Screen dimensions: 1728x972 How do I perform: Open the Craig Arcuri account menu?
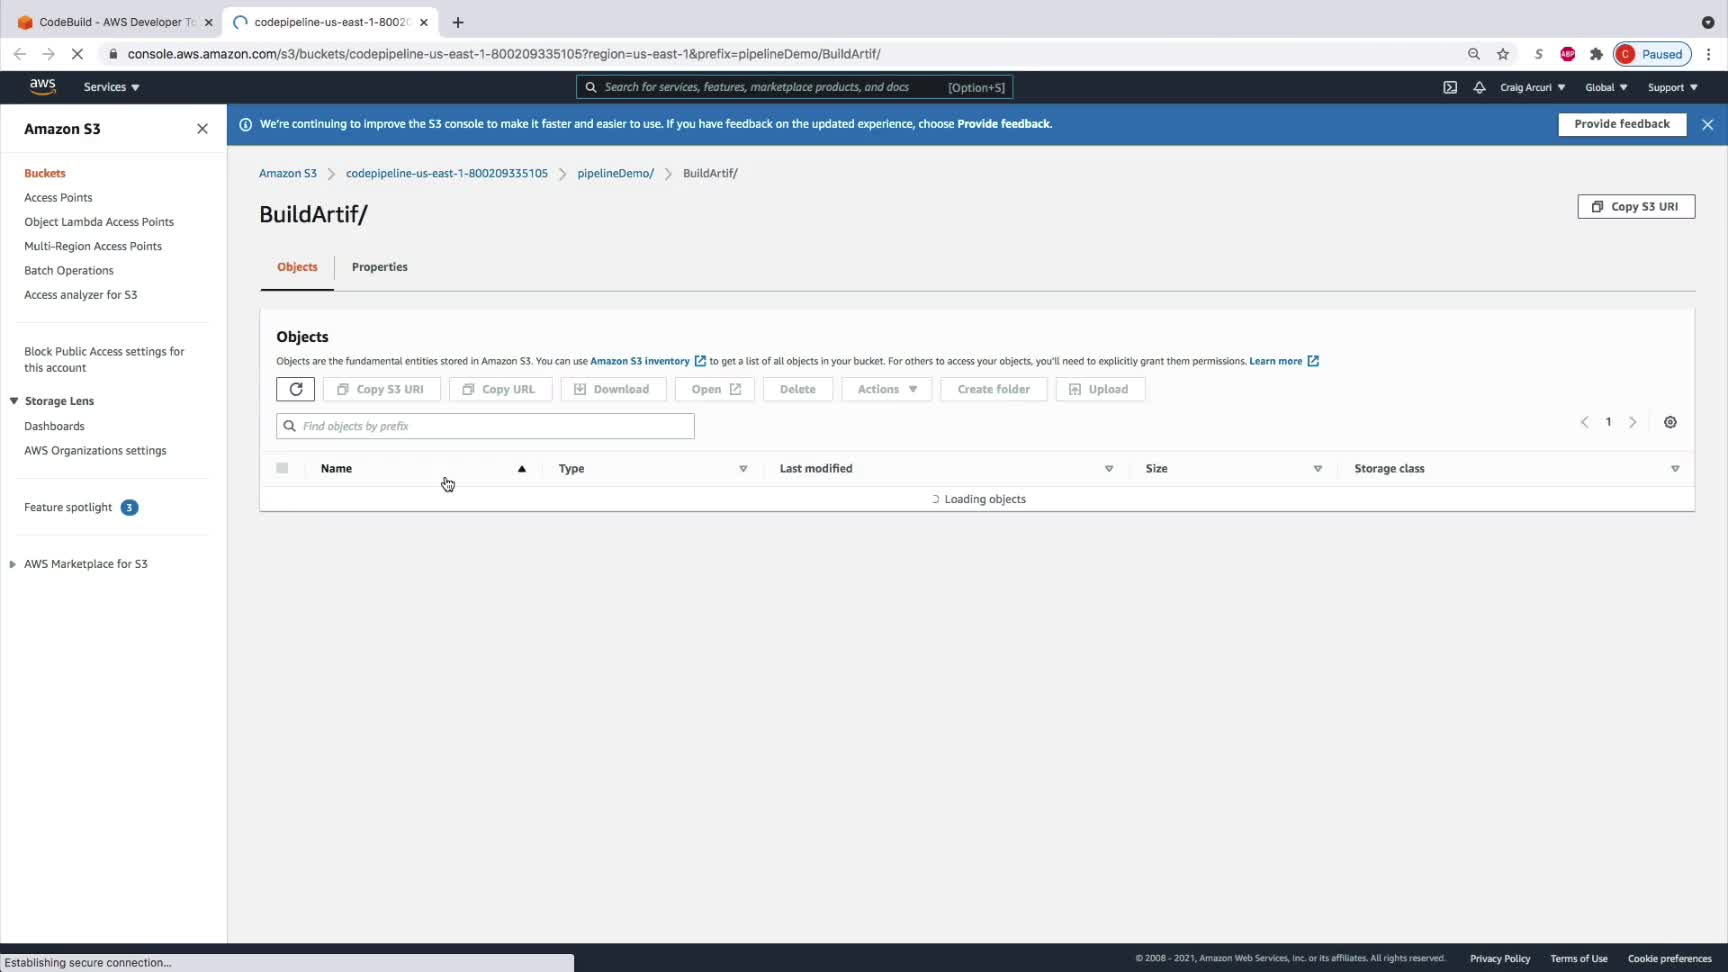pyautogui.click(x=1532, y=87)
